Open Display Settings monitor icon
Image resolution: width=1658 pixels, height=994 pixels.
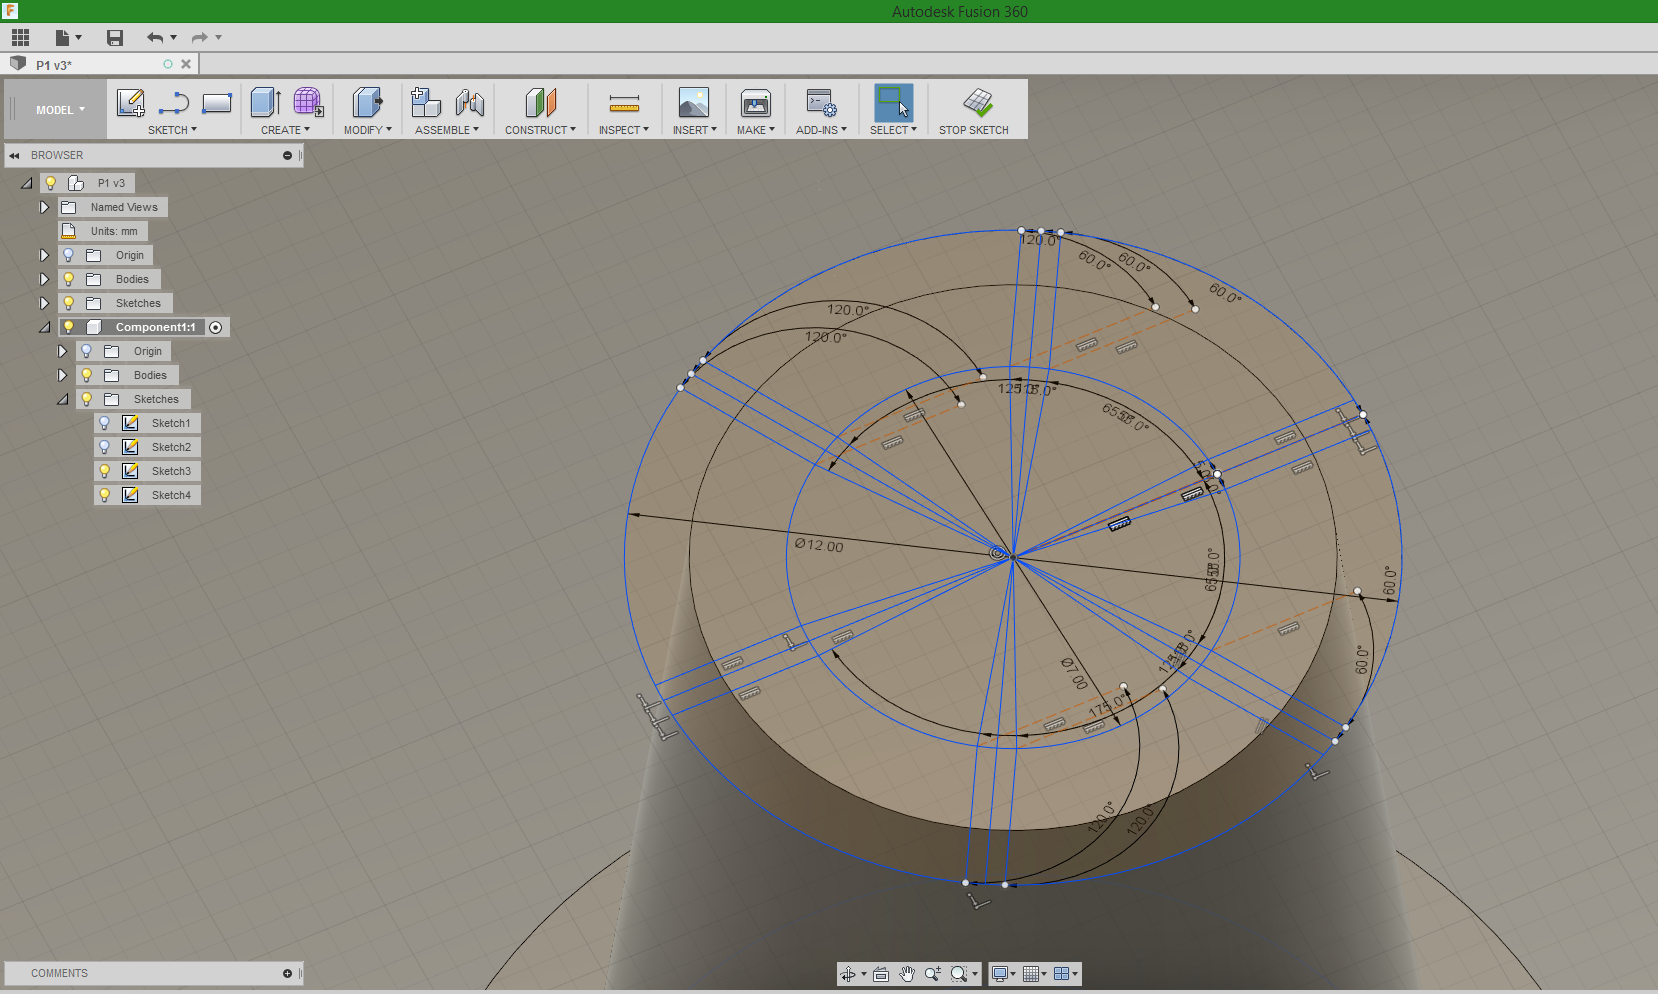pos(999,974)
